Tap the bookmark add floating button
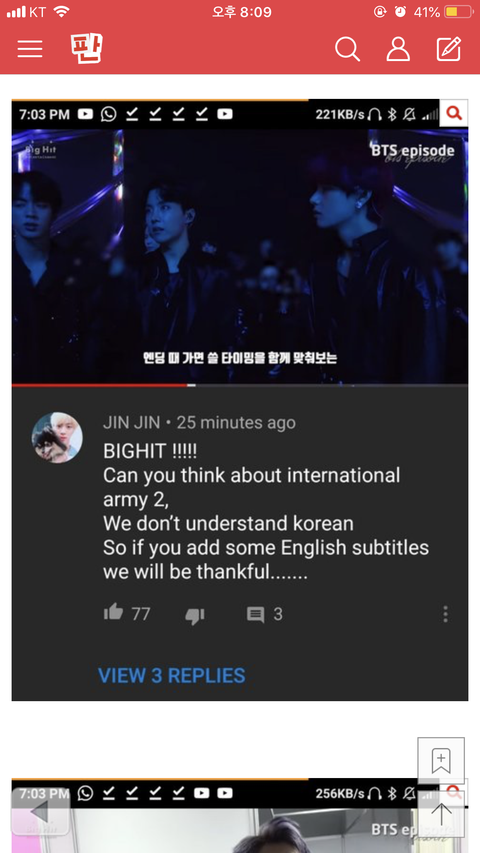Viewport: 480px width, 853px height. coord(441,761)
